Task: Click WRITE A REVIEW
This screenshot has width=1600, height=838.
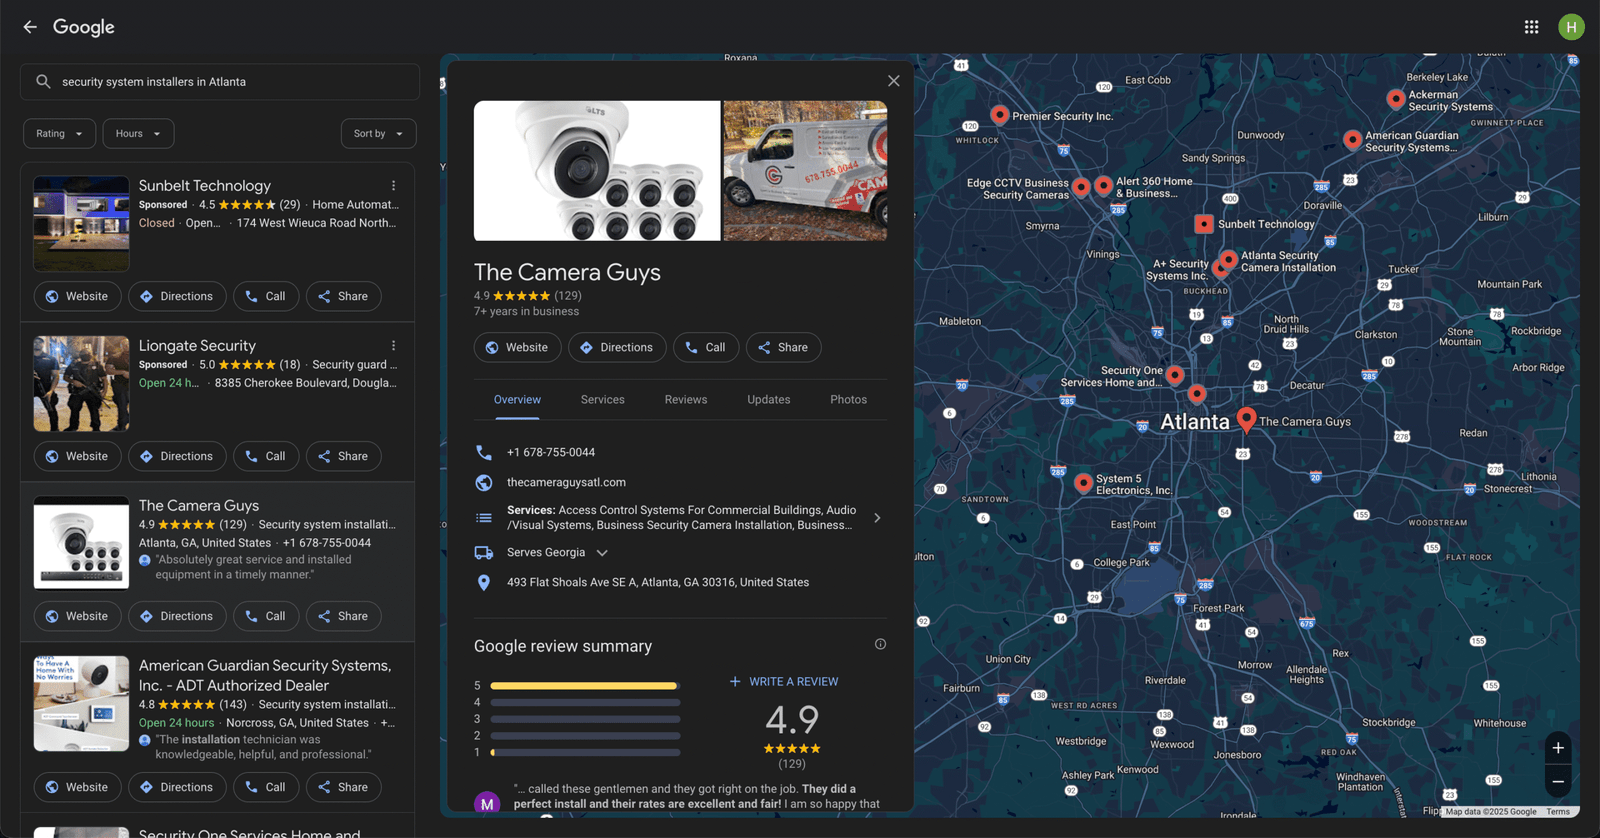Action: [x=784, y=682]
